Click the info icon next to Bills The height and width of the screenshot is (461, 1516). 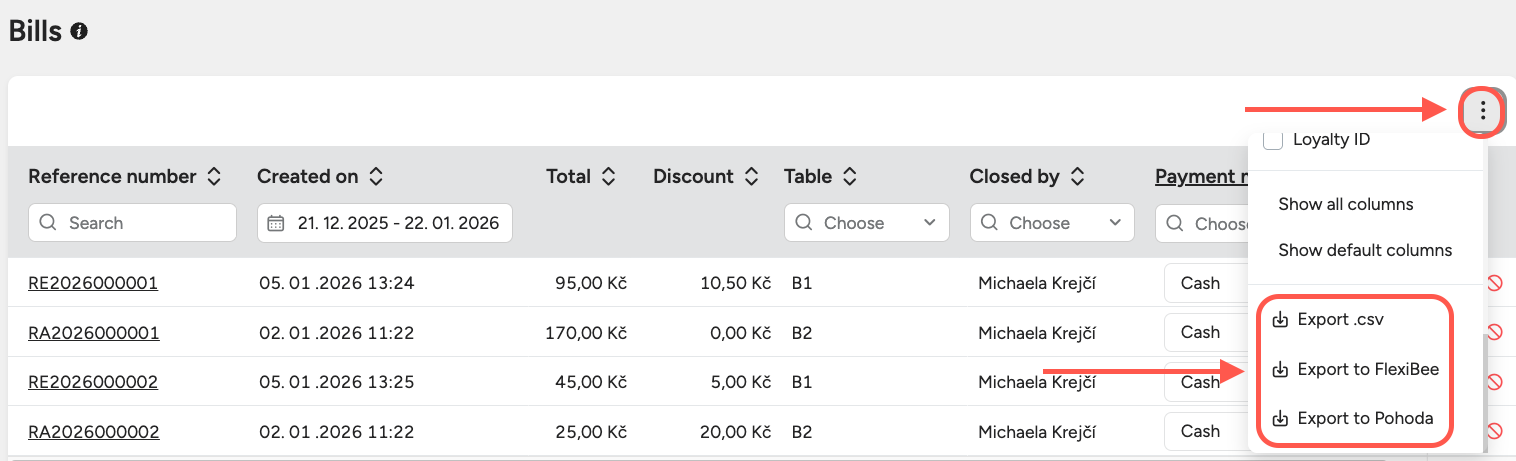(x=79, y=32)
